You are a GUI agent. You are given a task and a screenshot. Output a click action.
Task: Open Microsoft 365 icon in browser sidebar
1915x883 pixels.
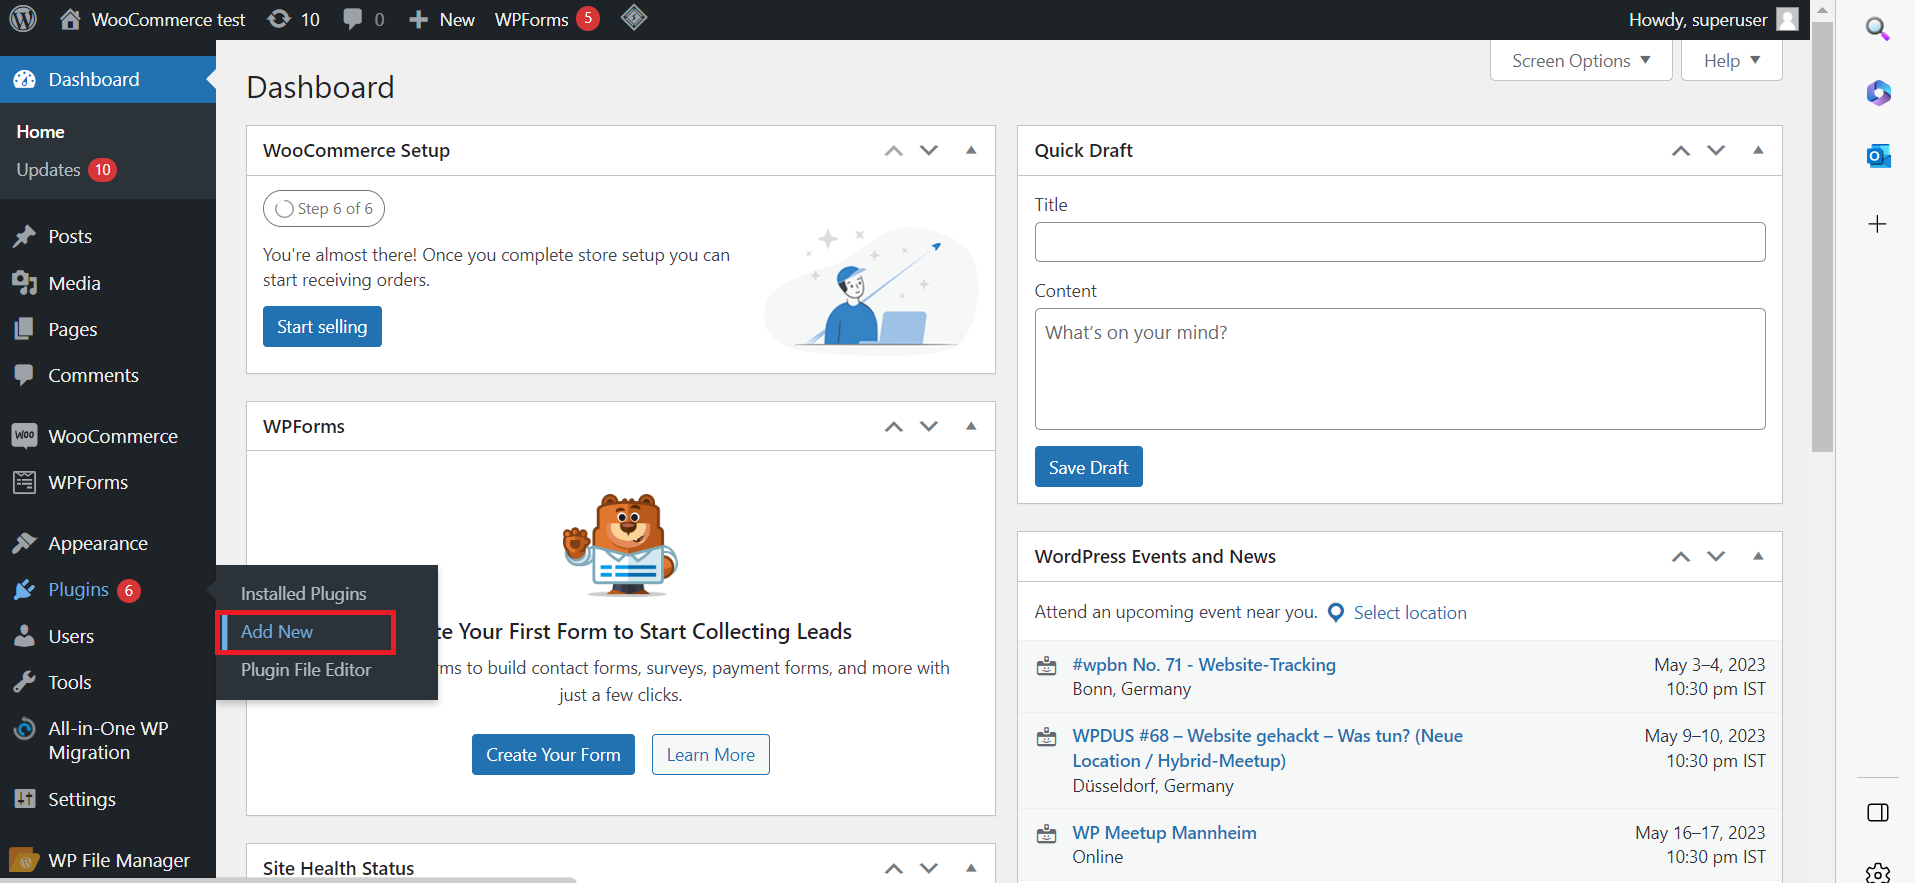click(x=1878, y=93)
